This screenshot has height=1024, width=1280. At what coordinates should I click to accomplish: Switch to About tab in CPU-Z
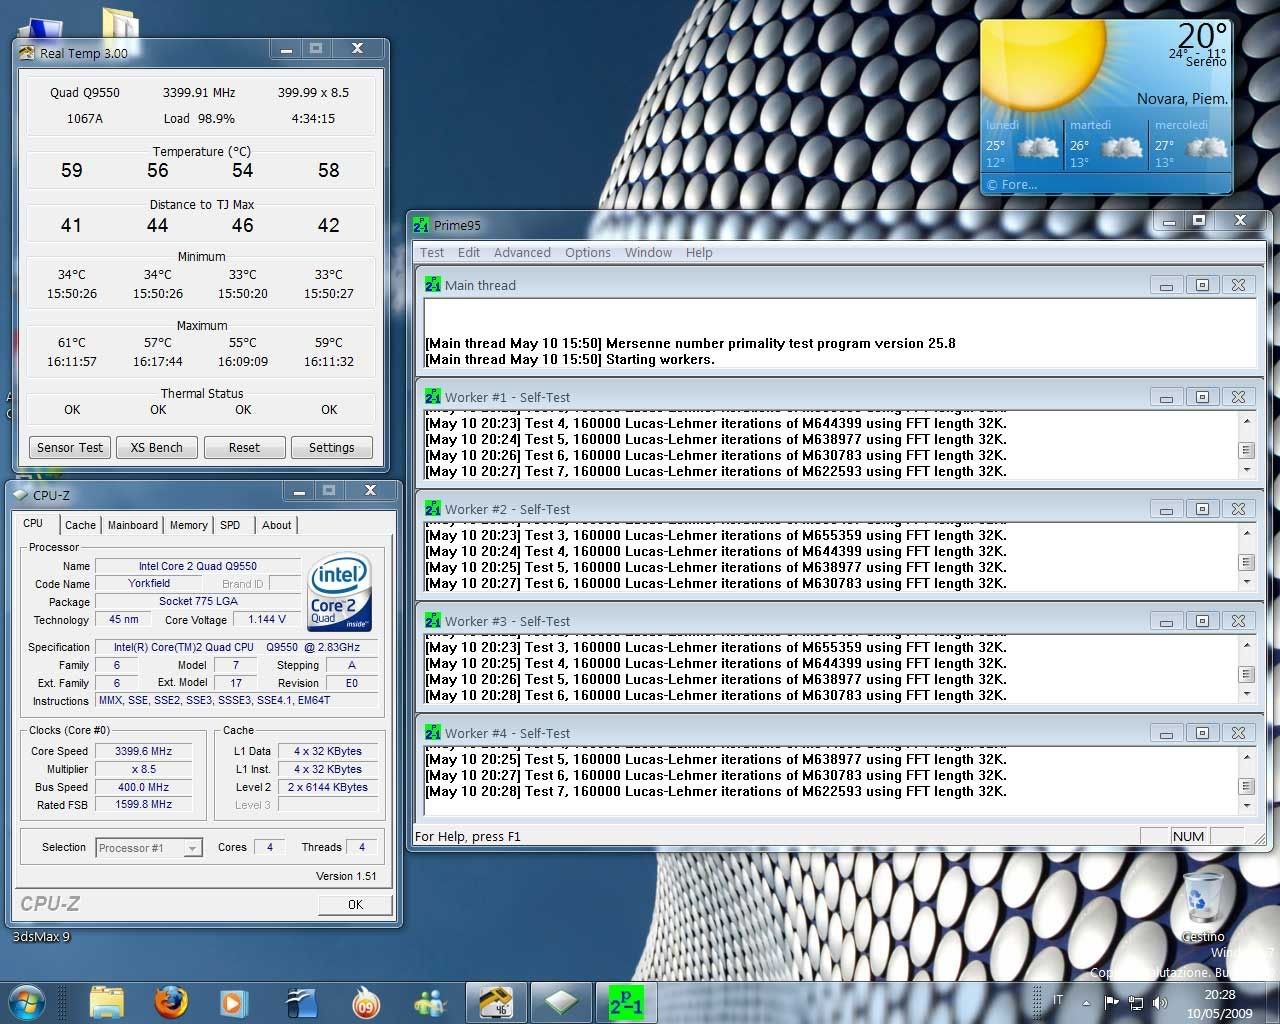click(x=277, y=525)
